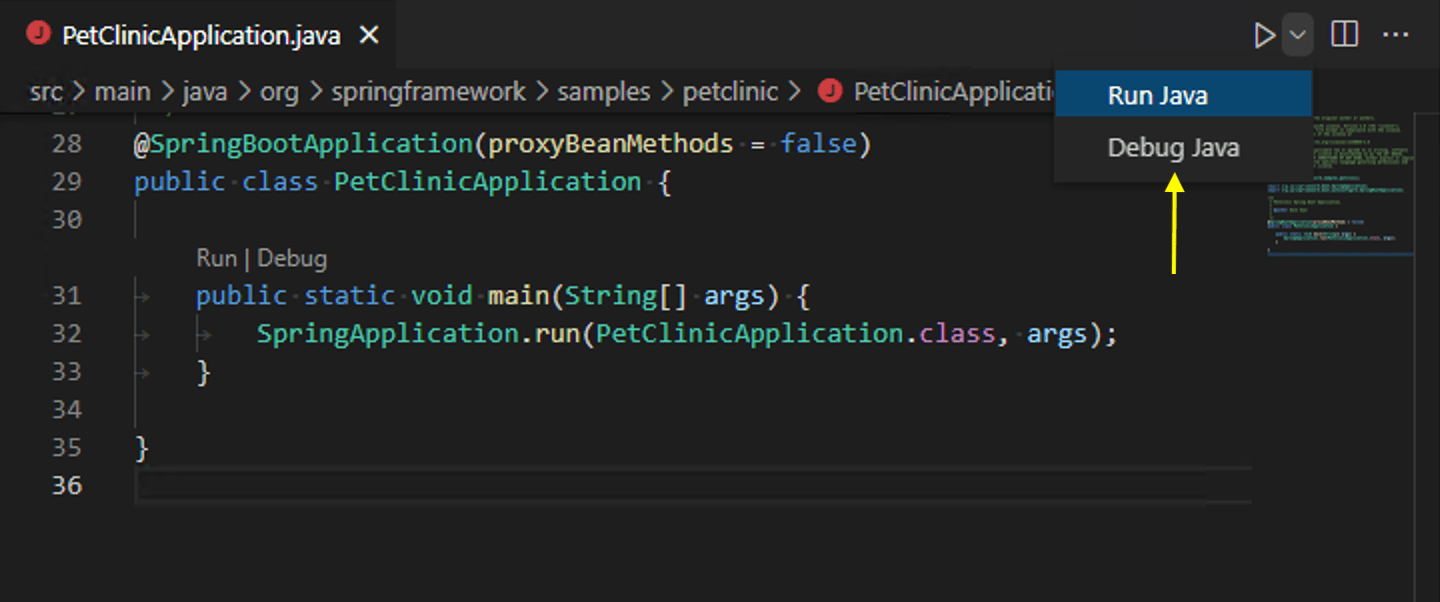Select Run Java from the menu
The height and width of the screenshot is (602, 1440).
1157,94
